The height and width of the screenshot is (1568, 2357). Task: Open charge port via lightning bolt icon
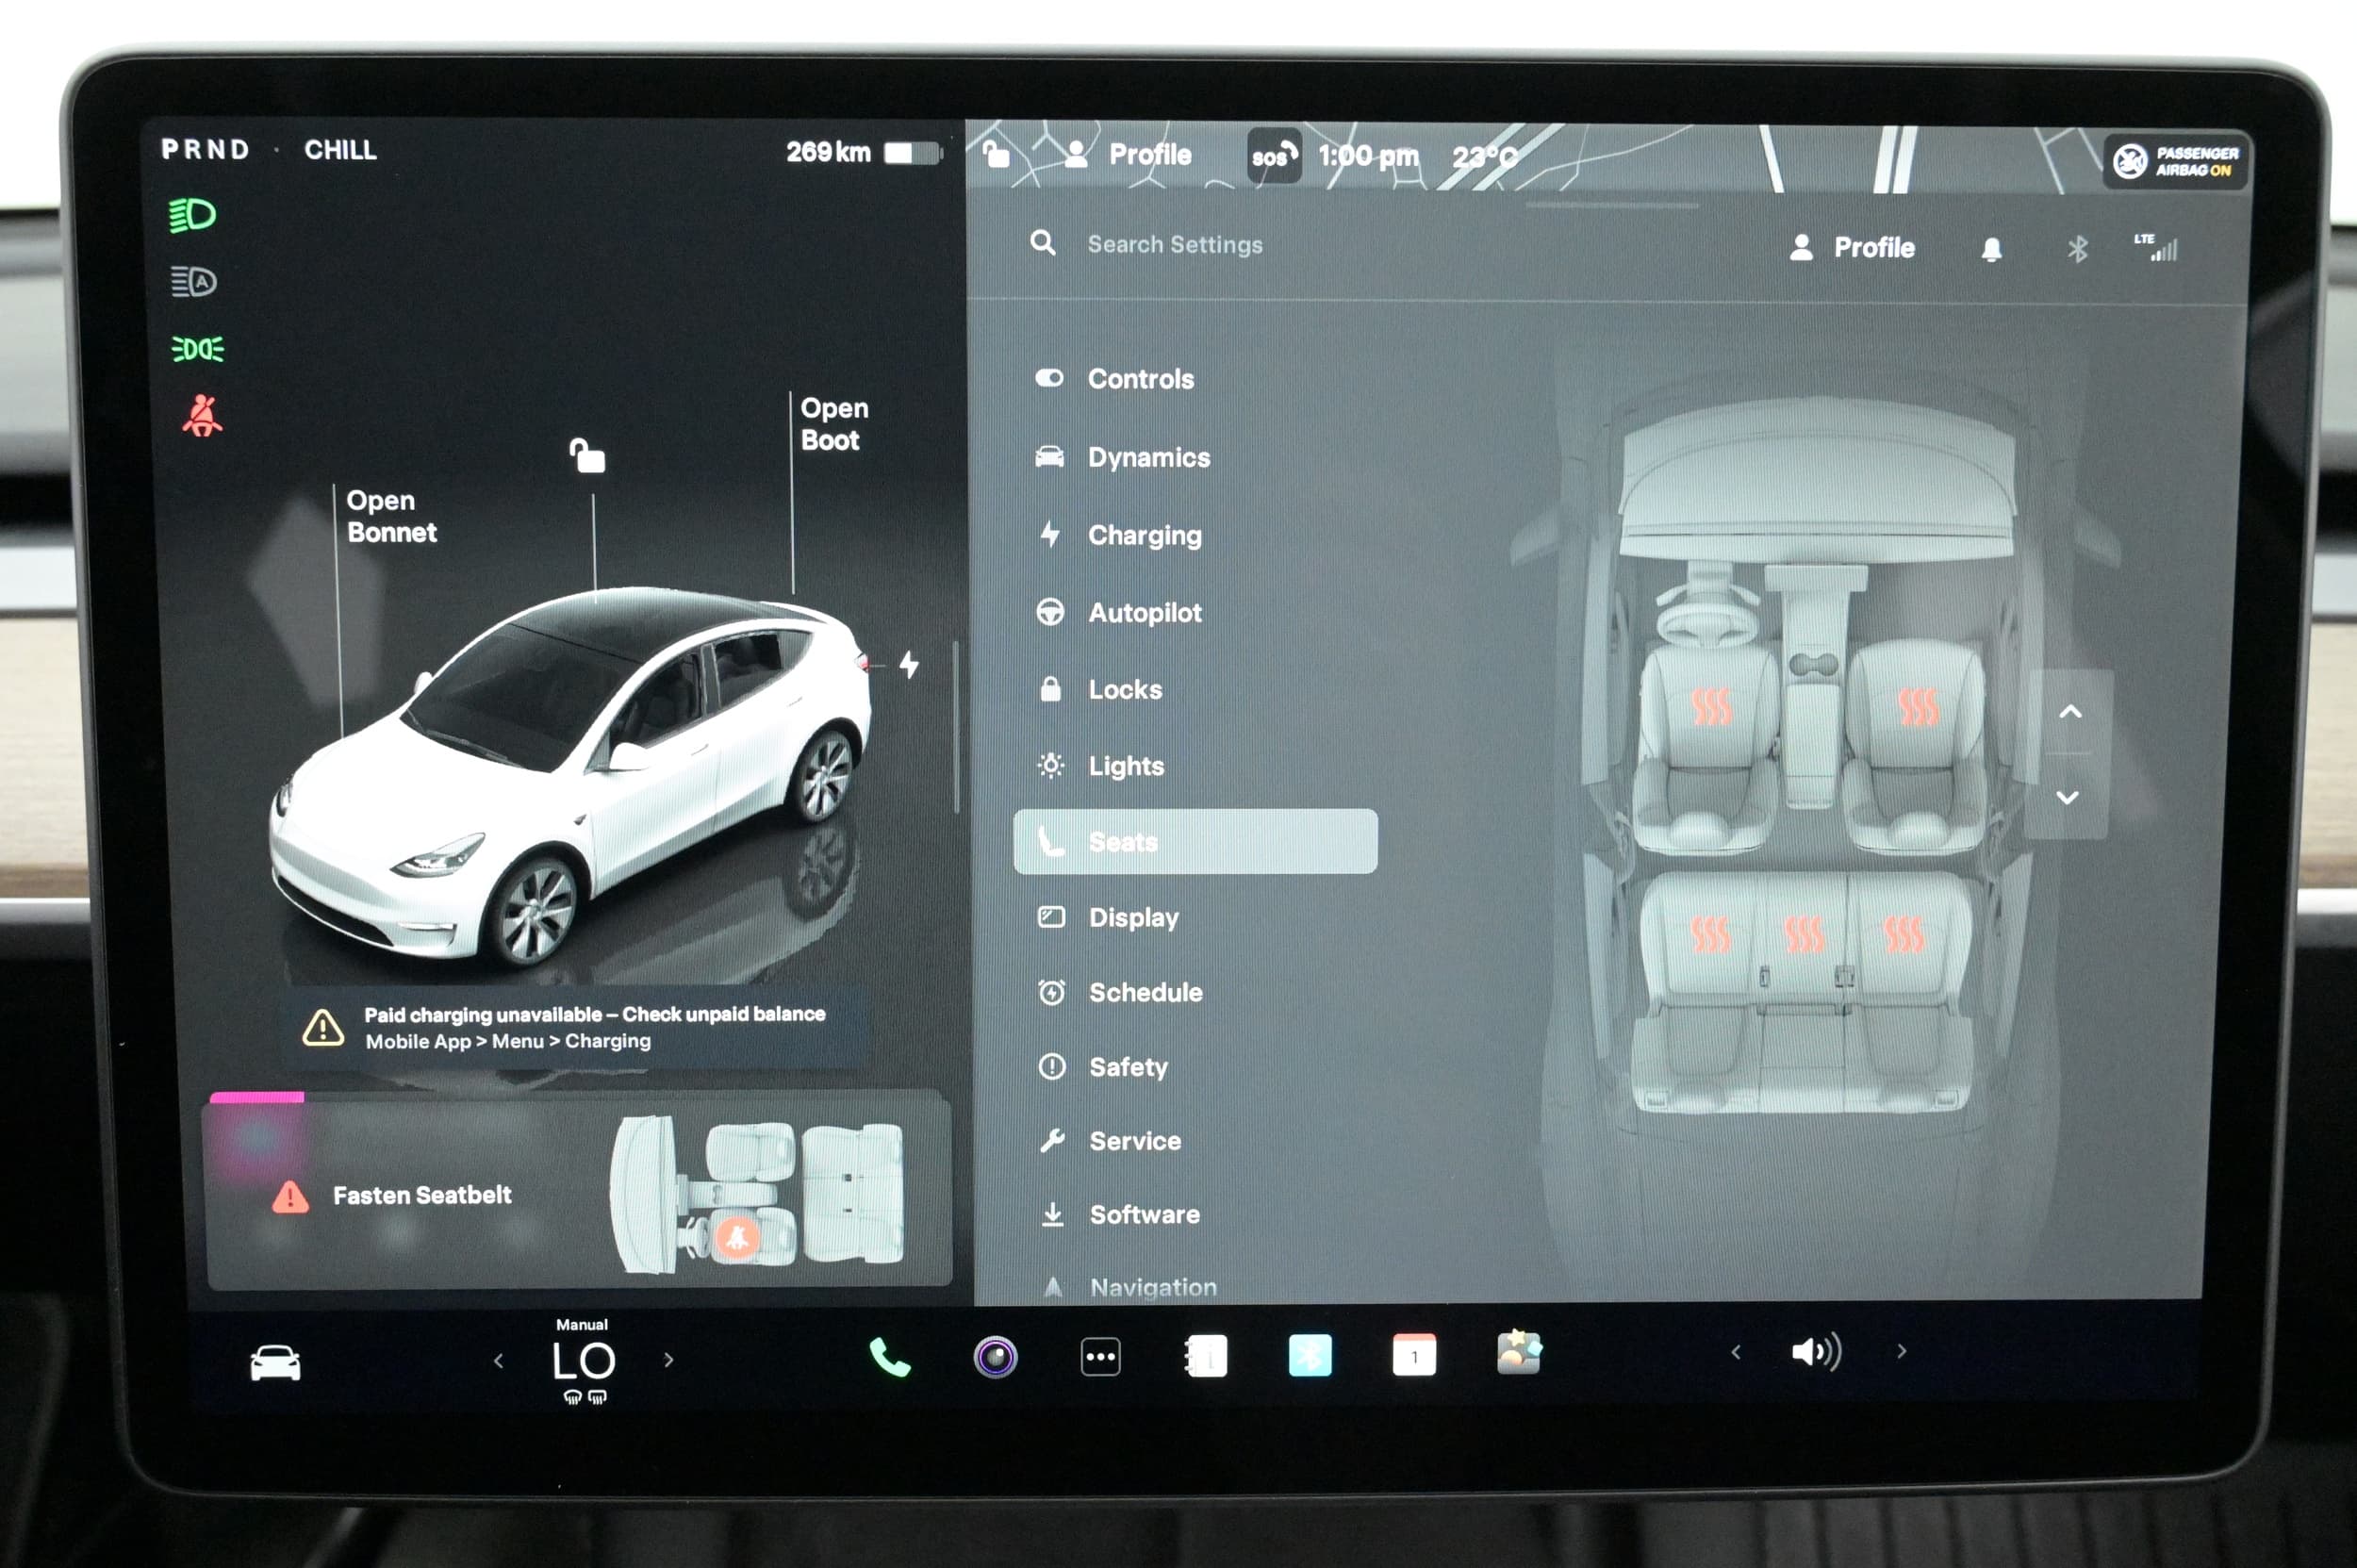click(x=908, y=664)
